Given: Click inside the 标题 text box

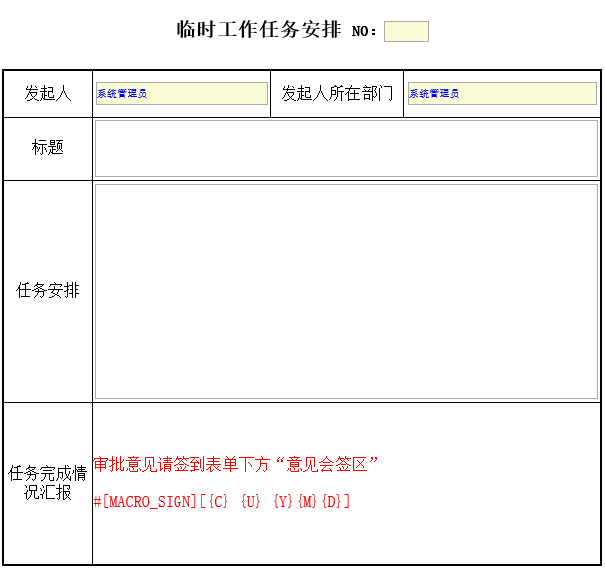Looking at the screenshot, I should point(346,149).
